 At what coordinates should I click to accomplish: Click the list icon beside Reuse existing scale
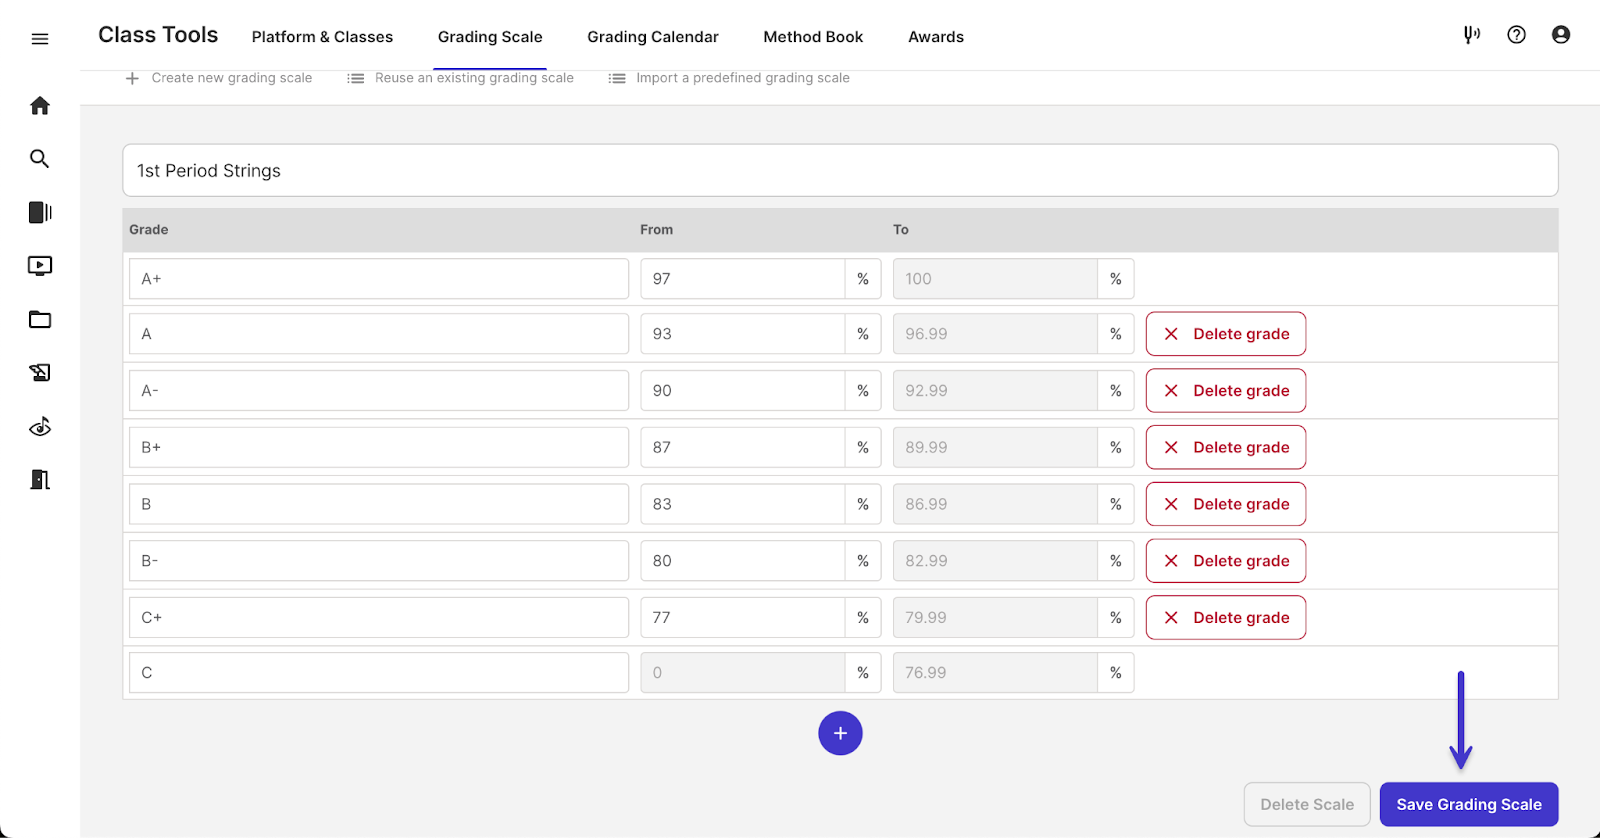pyautogui.click(x=355, y=78)
